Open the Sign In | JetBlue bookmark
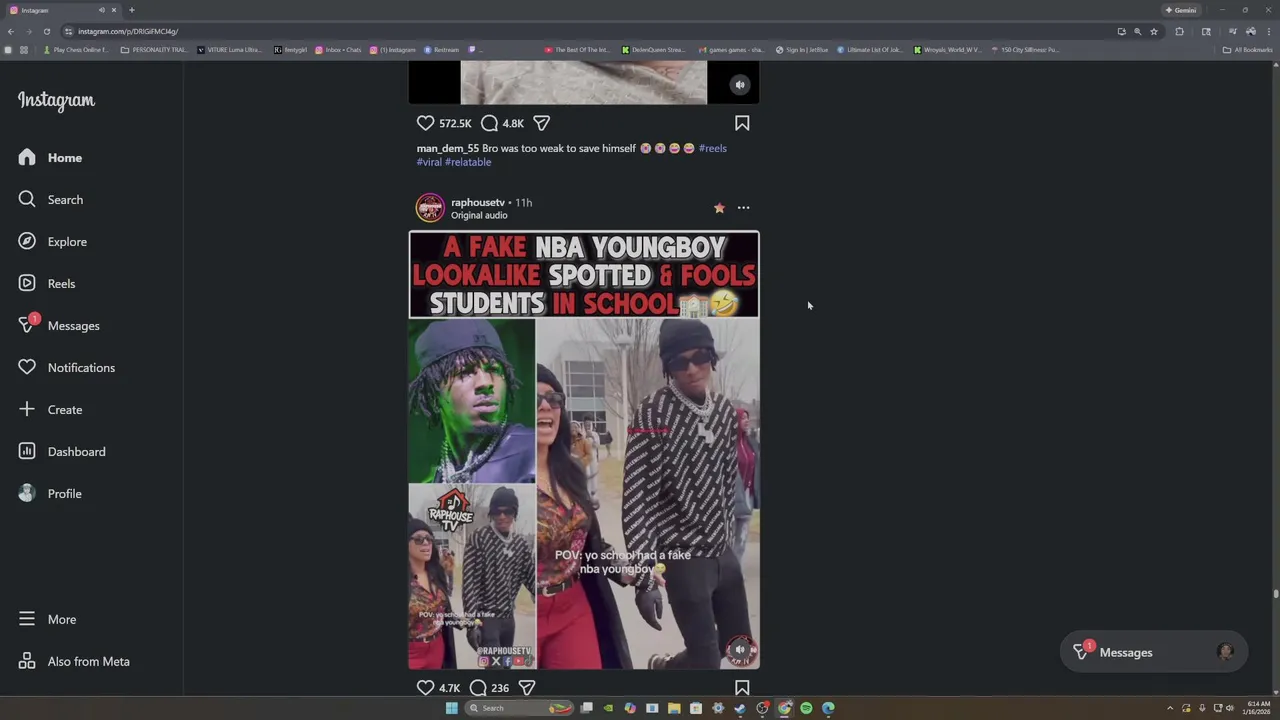 [802, 49]
